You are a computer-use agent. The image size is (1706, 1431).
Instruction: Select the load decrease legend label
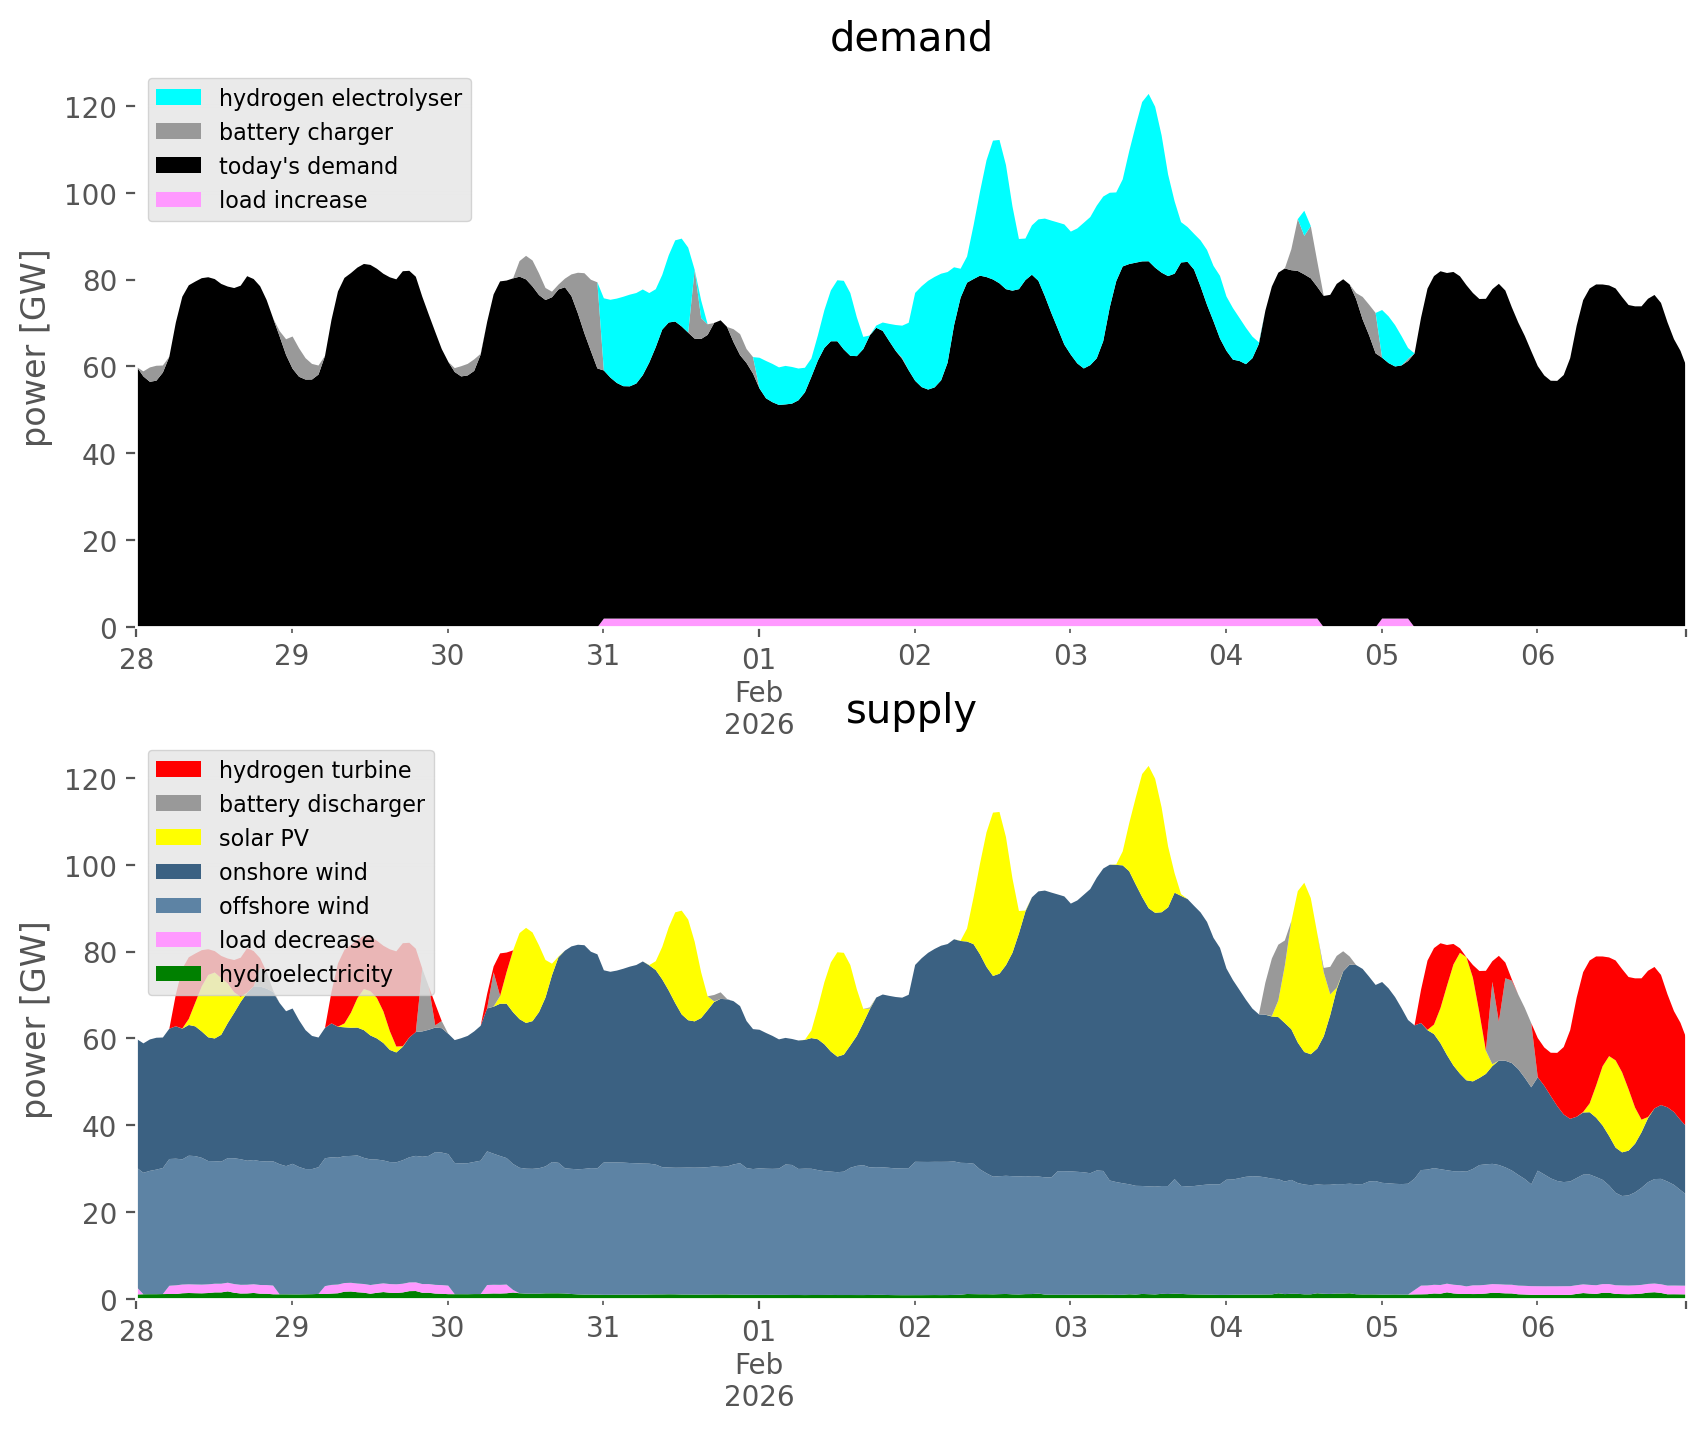(x=296, y=940)
